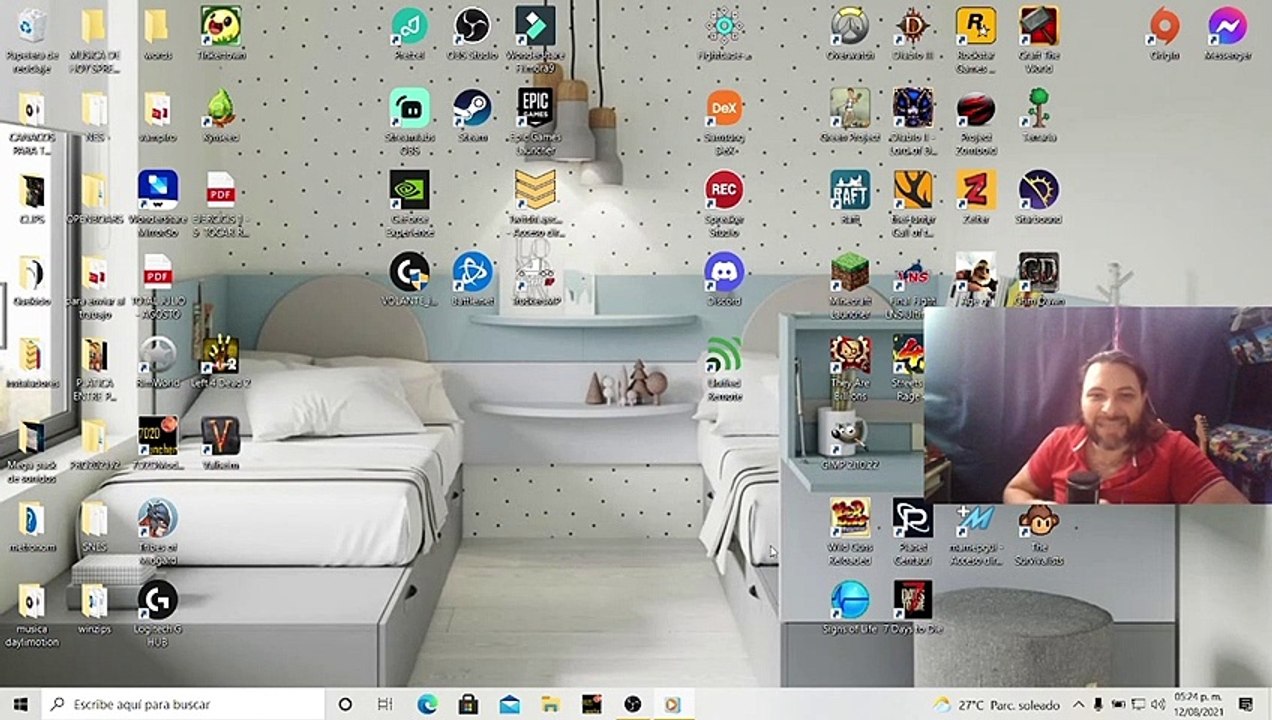The width and height of the screenshot is (1272, 720).
Task: Open Microsoft Store from the taskbar
Action: pyautogui.click(x=468, y=704)
